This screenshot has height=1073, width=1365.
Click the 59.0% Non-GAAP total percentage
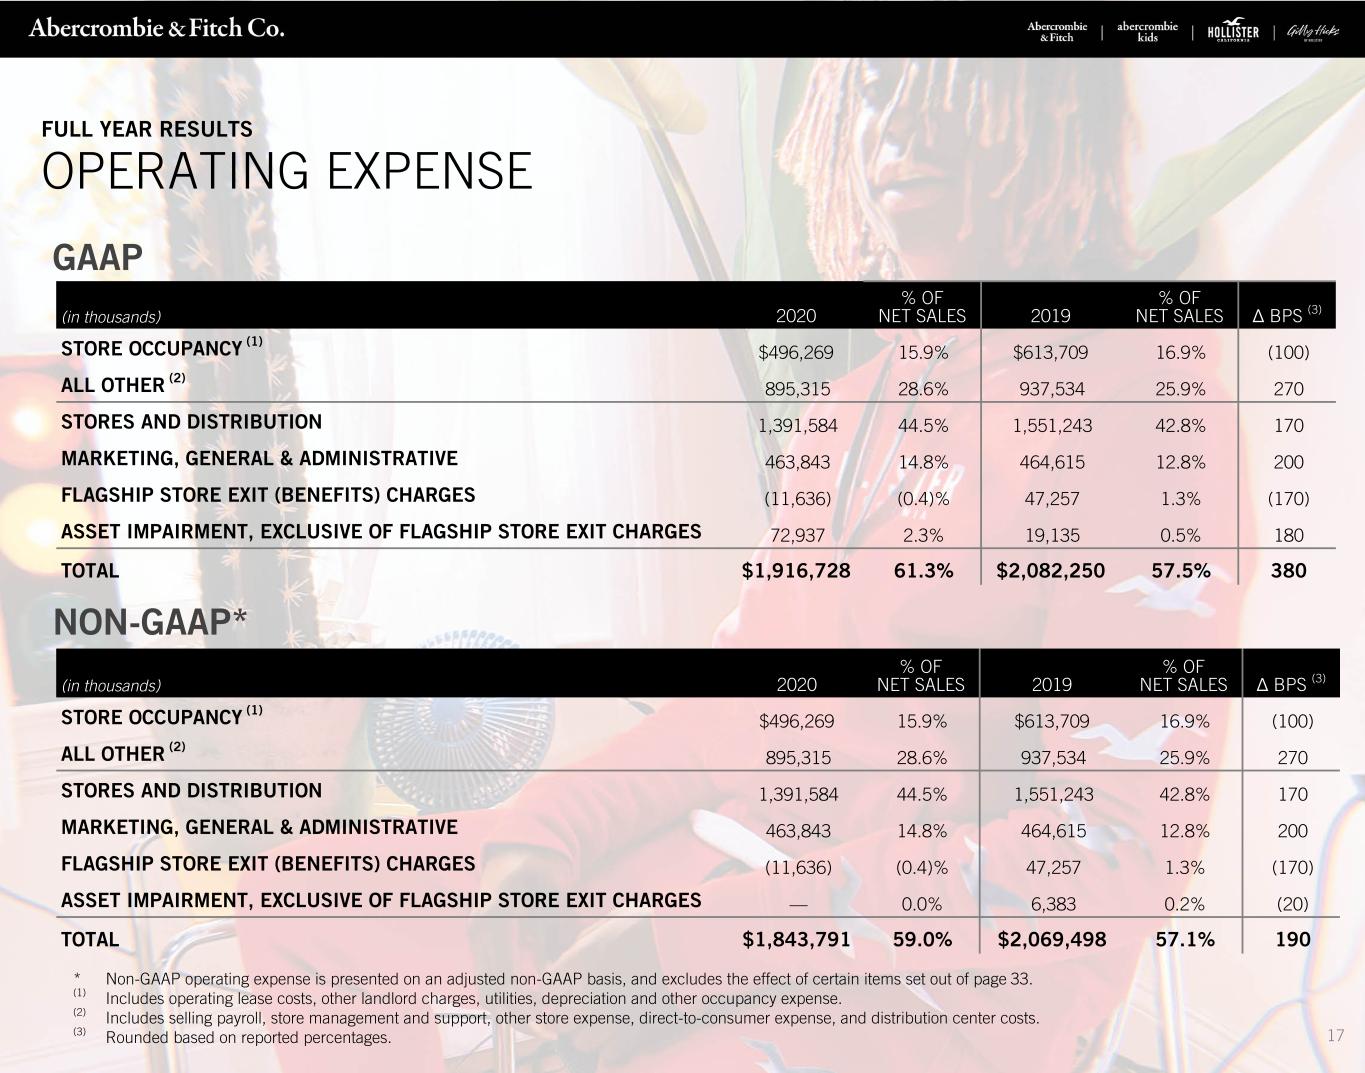(922, 940)
